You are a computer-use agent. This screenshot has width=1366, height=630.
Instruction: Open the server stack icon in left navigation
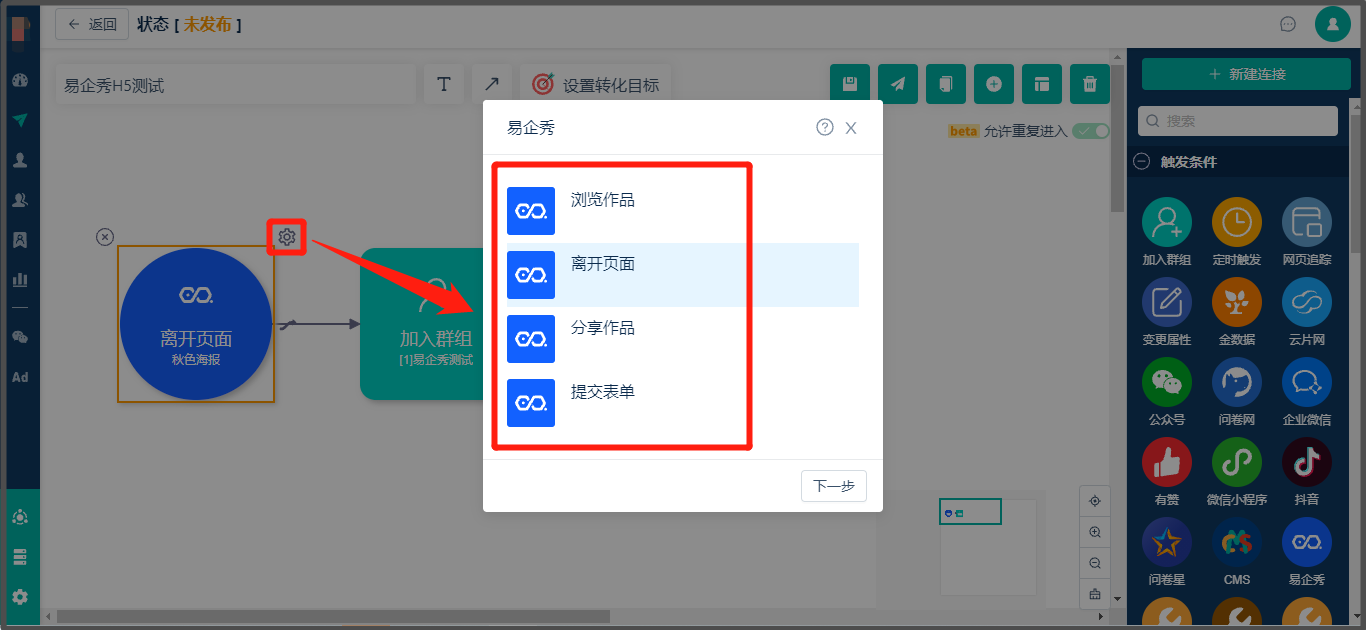click(20, 557)
